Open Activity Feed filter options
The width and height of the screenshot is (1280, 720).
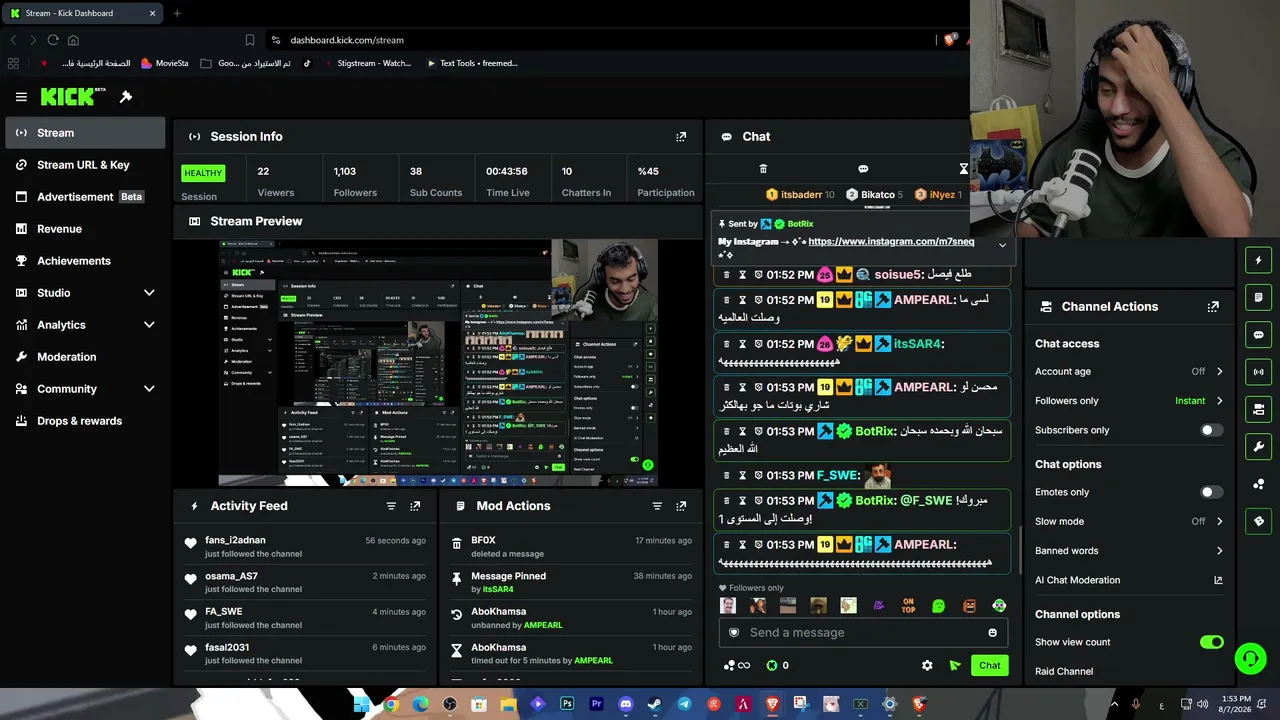pyautogui.click(x=391, y=506)
